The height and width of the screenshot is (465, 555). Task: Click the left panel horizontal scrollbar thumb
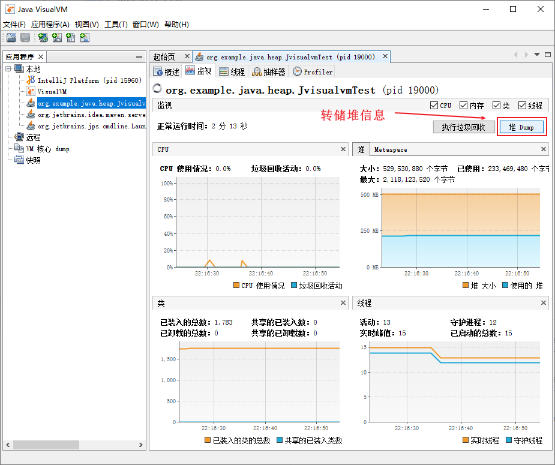click(46, 444)
